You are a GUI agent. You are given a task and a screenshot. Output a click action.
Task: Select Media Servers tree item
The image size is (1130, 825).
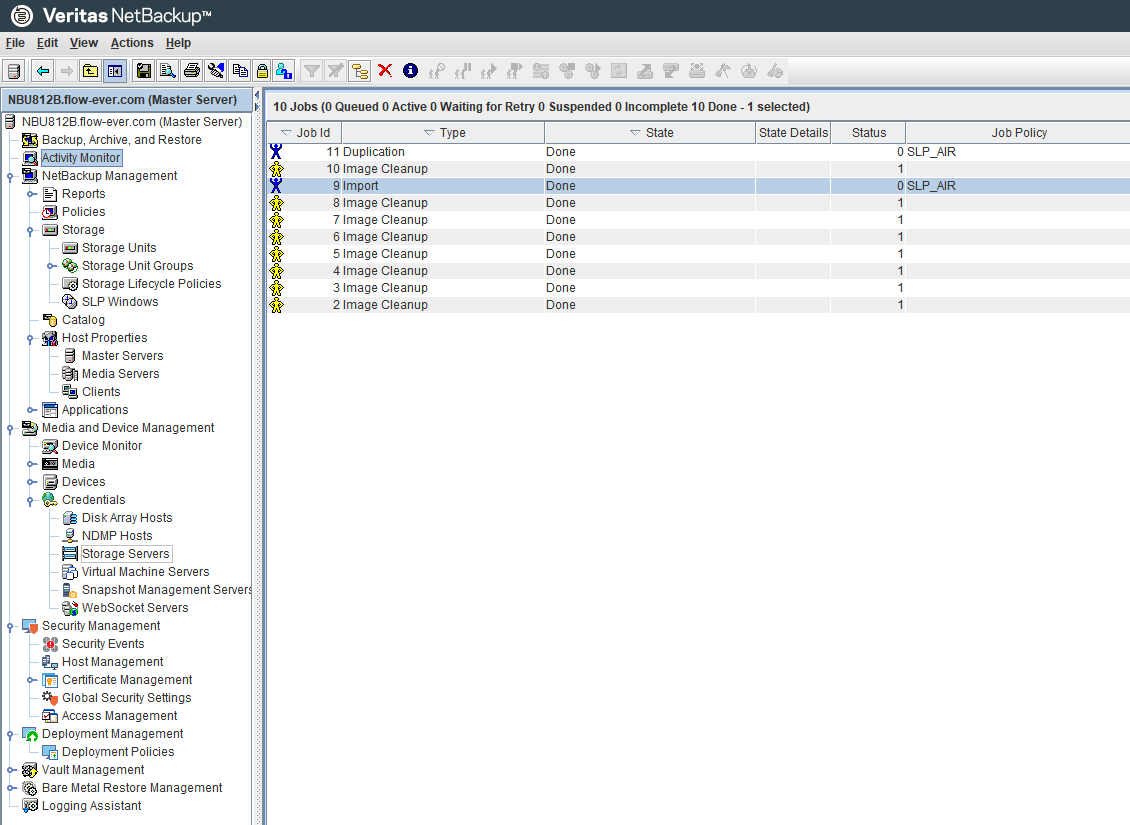[120, 374]
